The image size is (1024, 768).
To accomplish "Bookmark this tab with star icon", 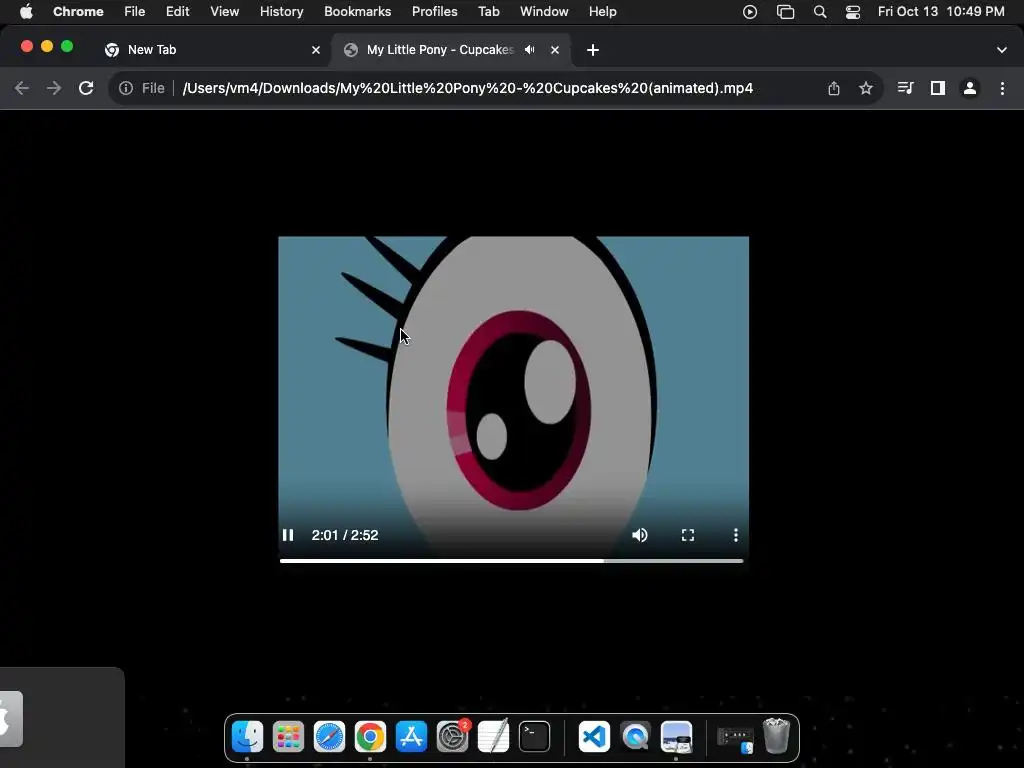I will pos(865,88).
